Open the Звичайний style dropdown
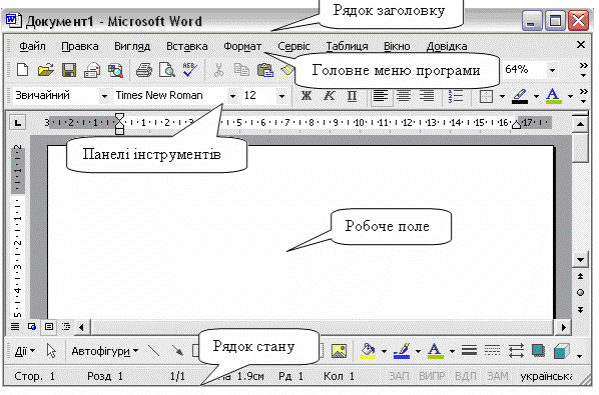 point(104,96)
